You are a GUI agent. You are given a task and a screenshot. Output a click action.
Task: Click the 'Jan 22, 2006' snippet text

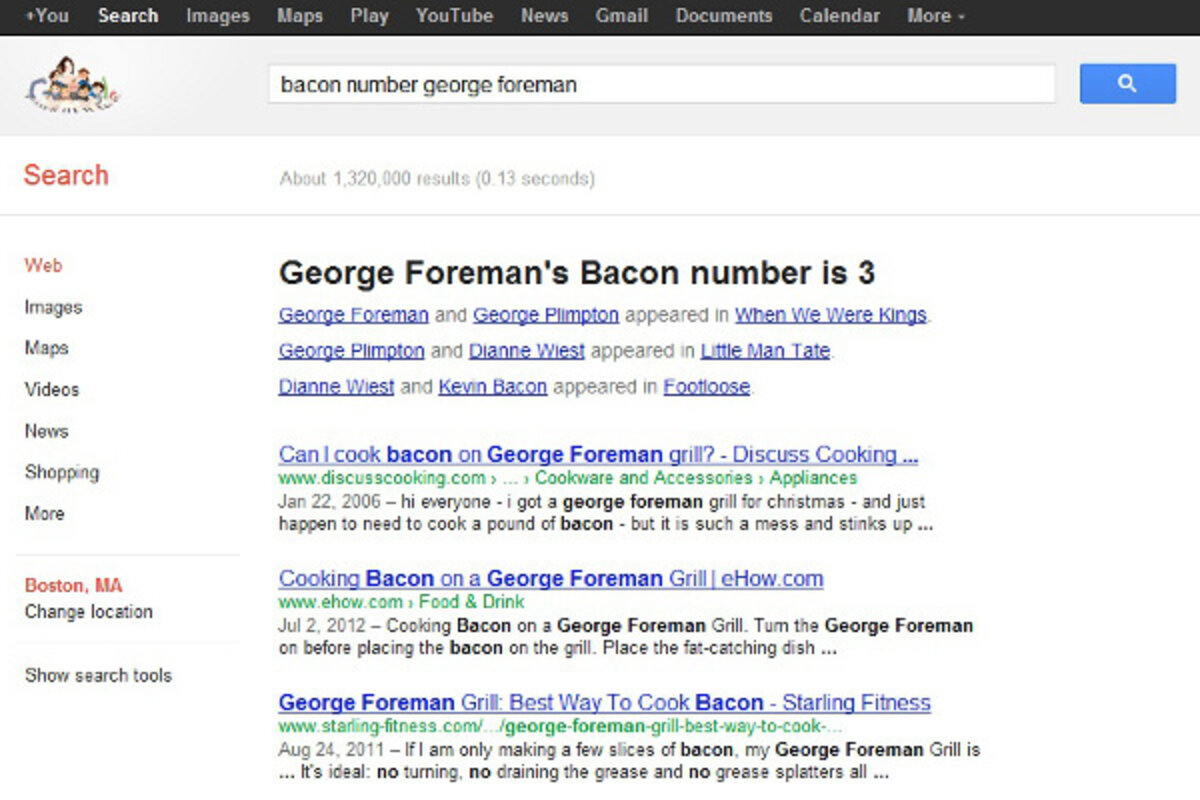tap(331, 501)
